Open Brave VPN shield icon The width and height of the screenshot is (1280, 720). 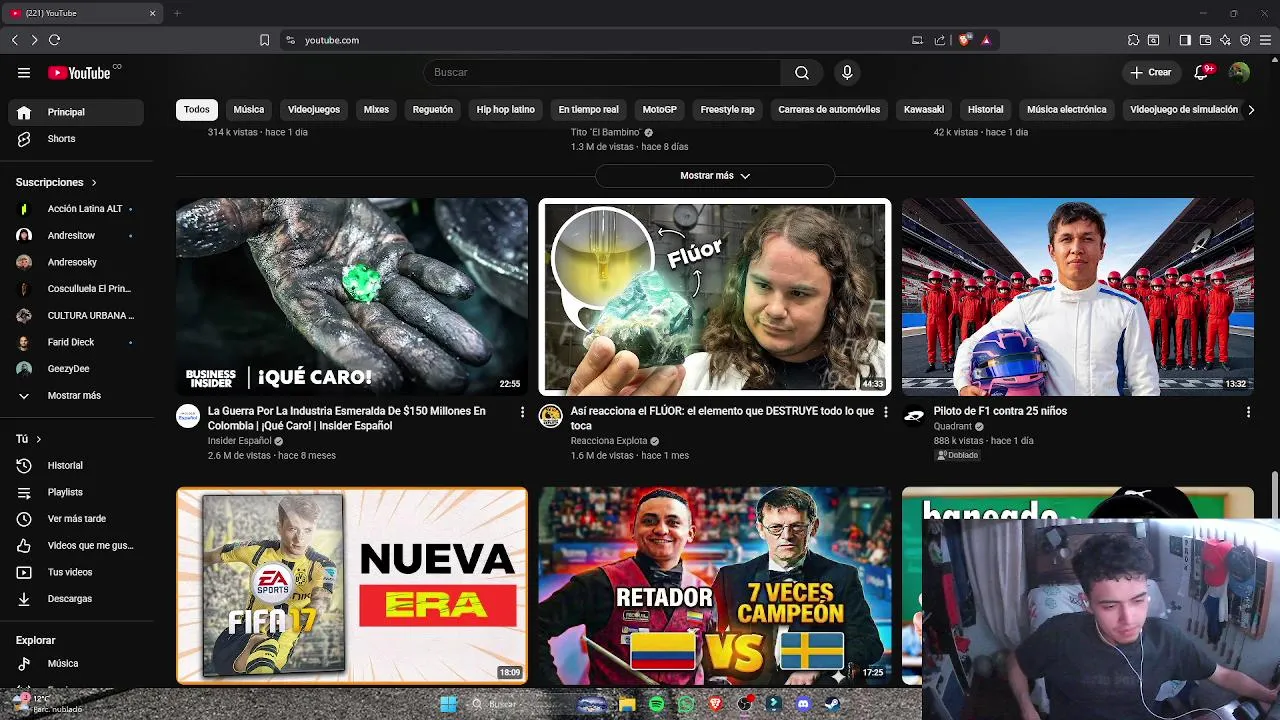(x=1245, y=40)
